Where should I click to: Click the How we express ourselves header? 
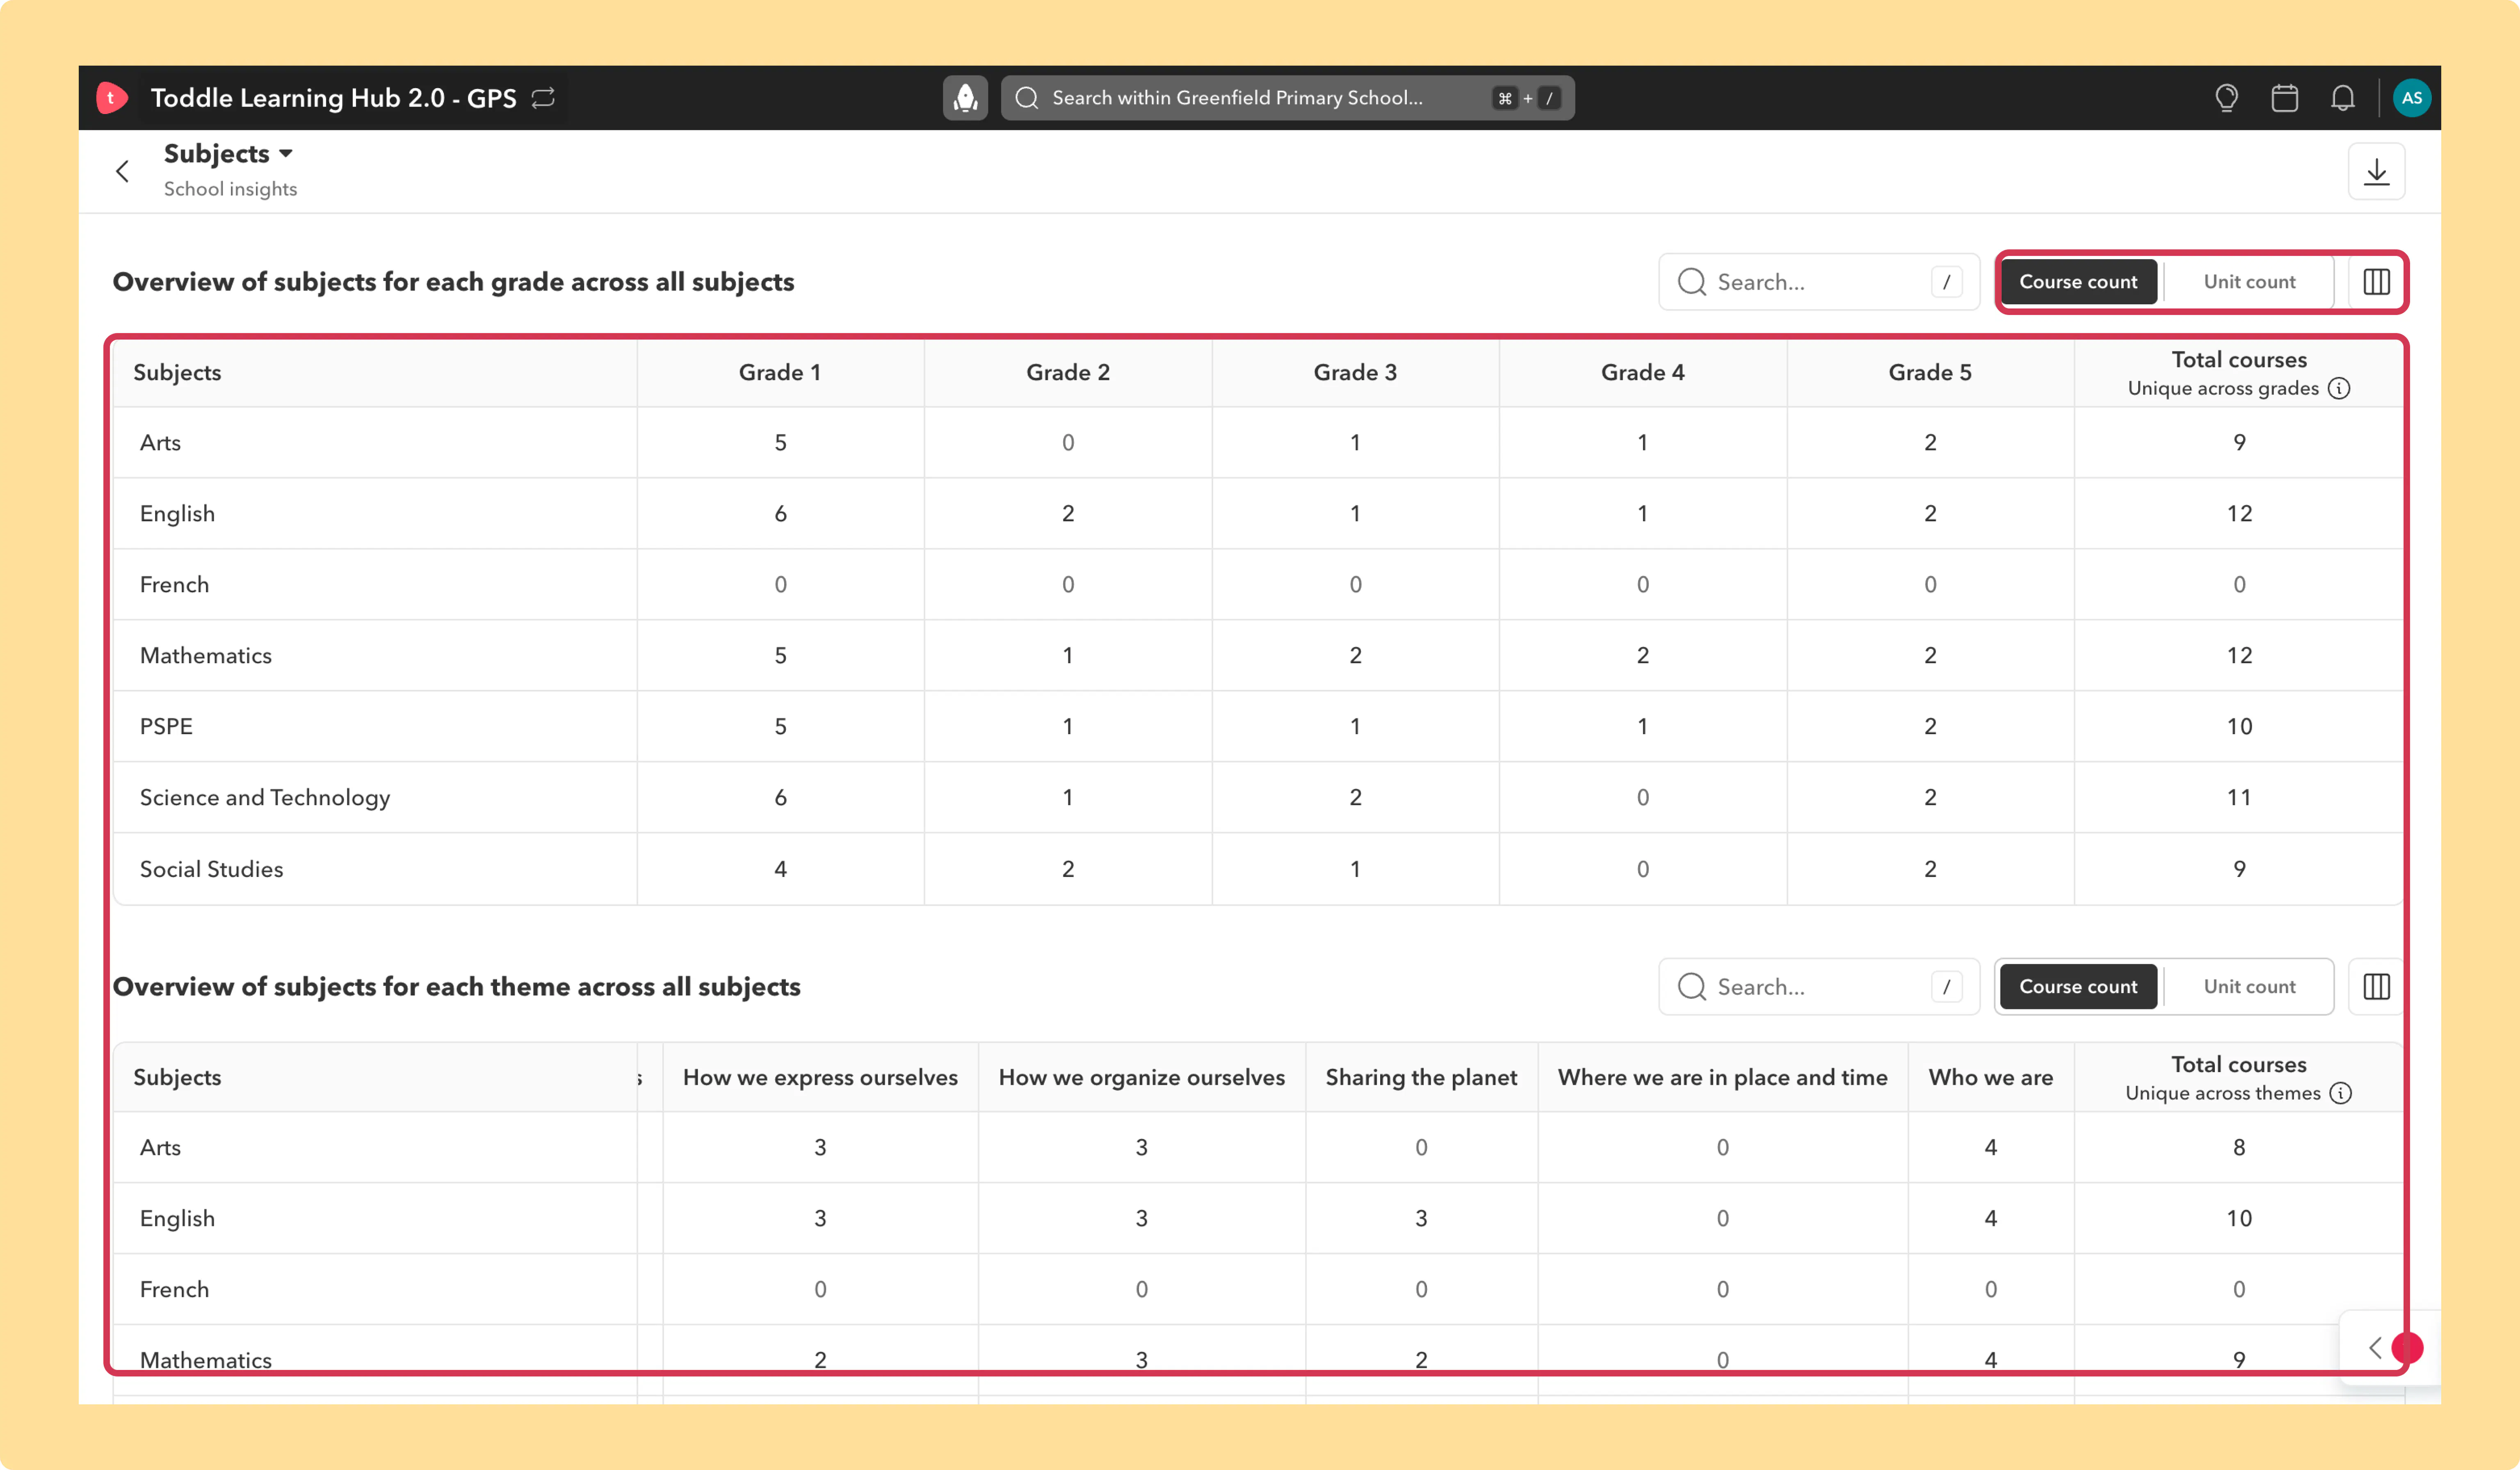(x=820, y=1078)
